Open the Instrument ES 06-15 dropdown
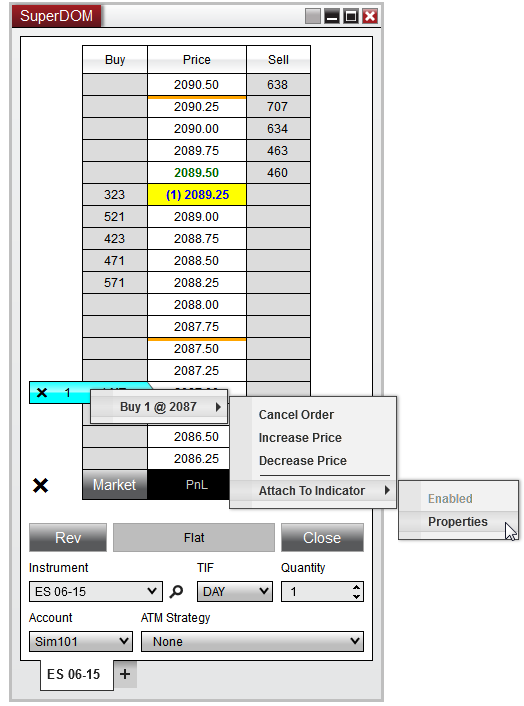This screenshot has height=706, width=524. [96, 591]
